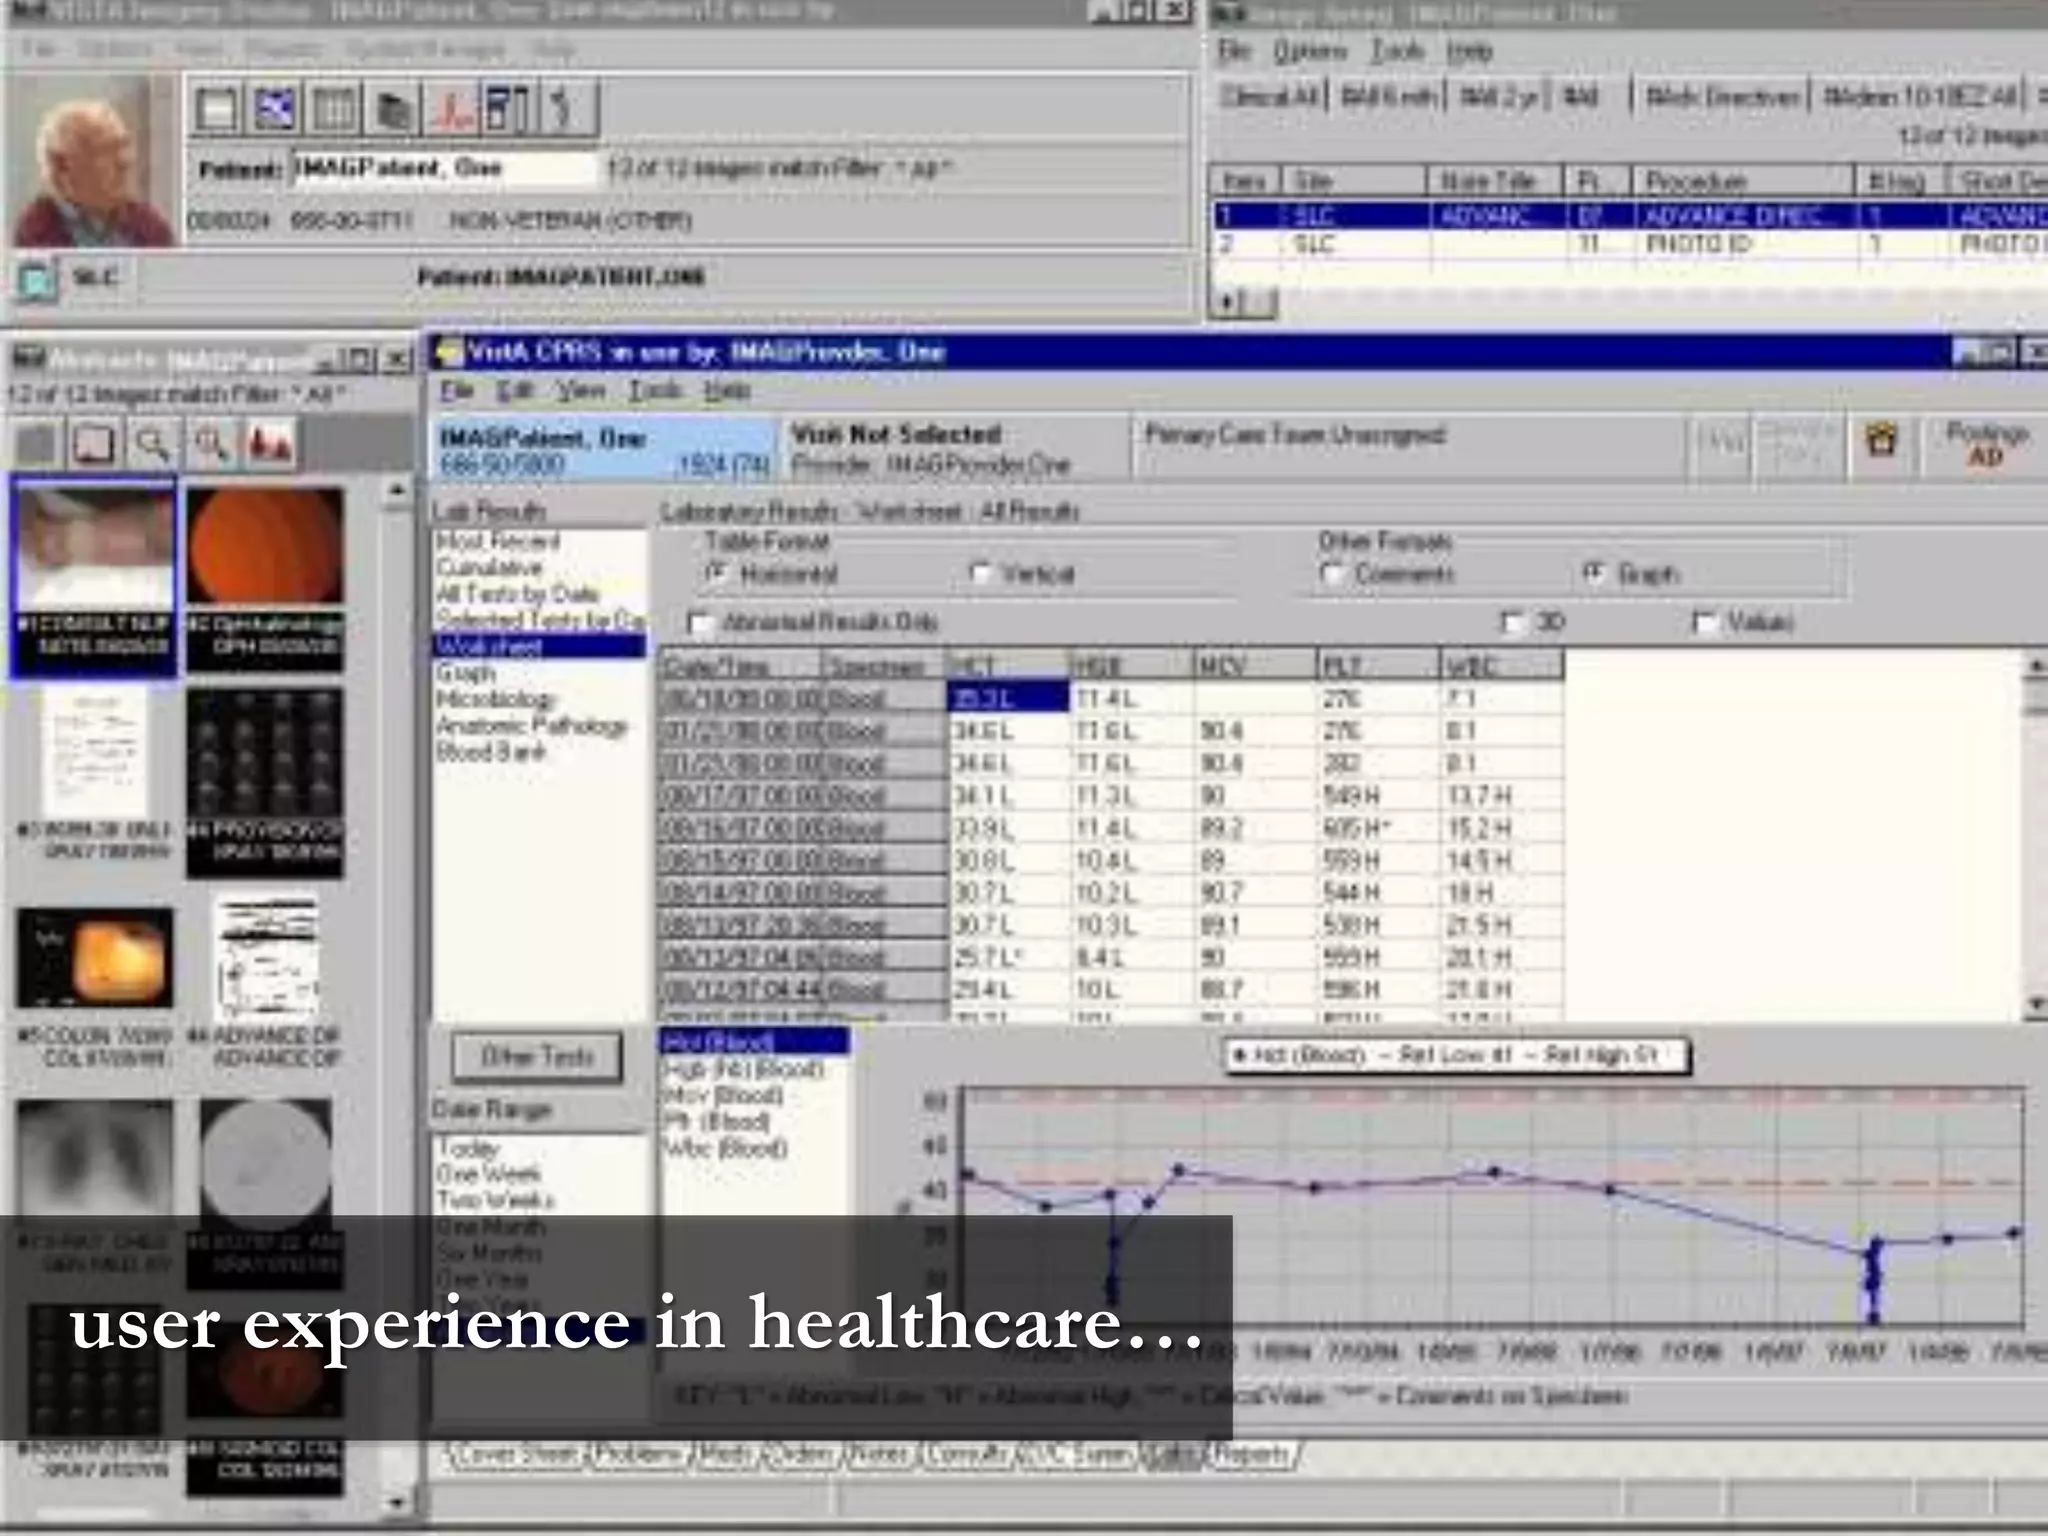Viewport: 2048px width, 1536px height.
Task: Click the Other Tests button
Action: (x=537, y=1057)
